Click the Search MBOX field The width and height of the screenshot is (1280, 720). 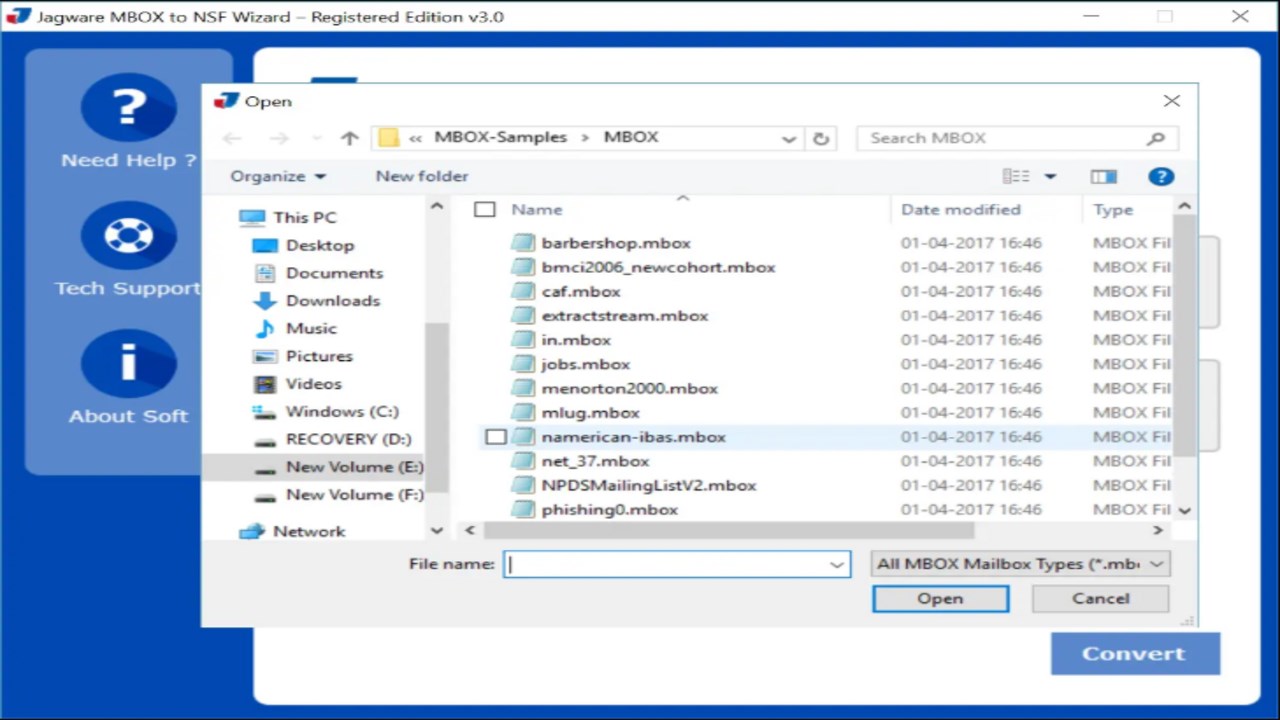click(x=1017, y=138)
